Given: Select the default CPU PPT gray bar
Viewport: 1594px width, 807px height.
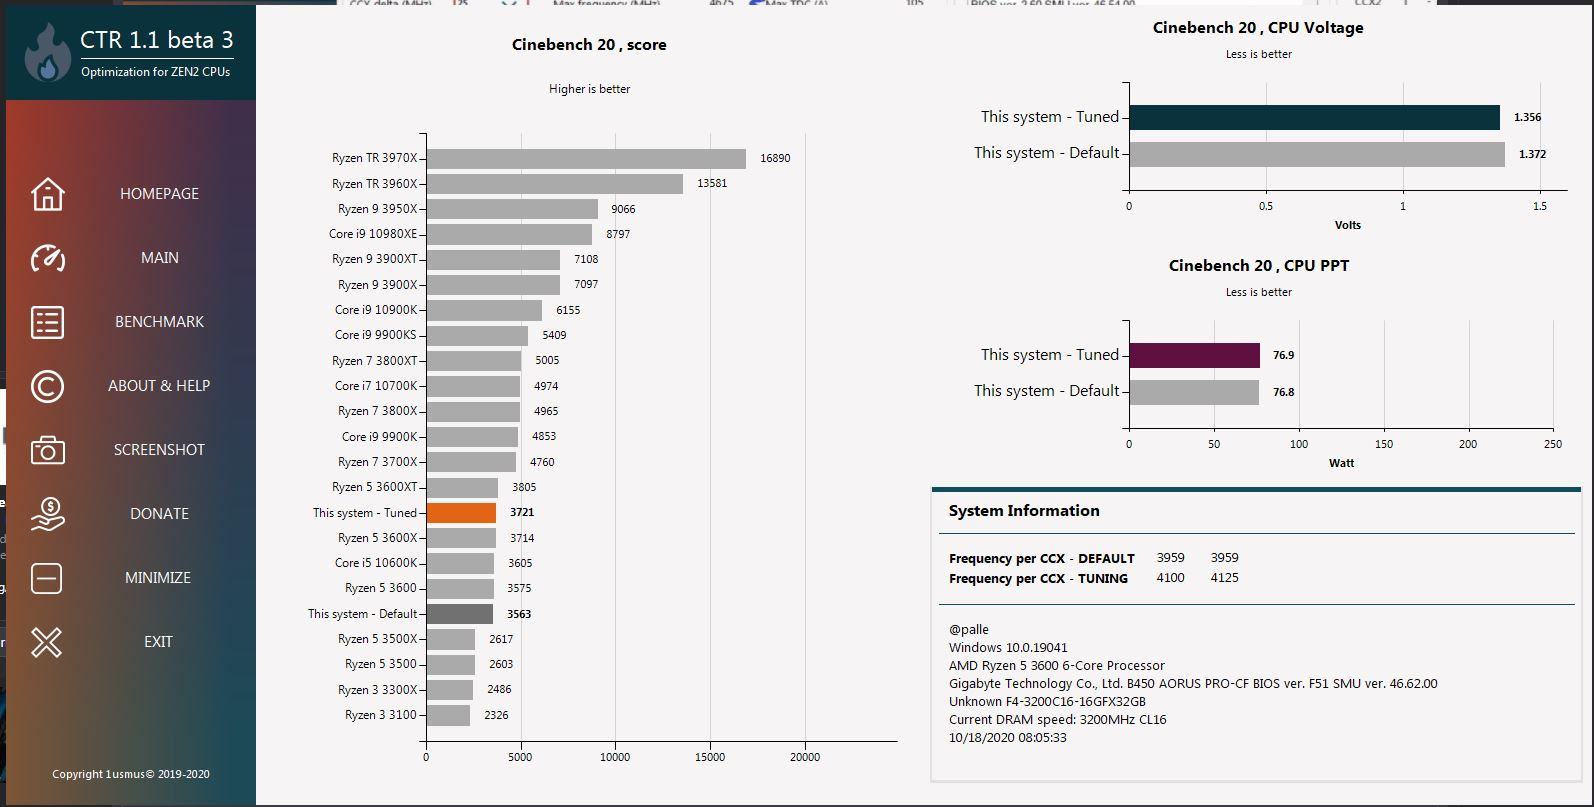Looking at the screenshot, I should coord(1194,392).
